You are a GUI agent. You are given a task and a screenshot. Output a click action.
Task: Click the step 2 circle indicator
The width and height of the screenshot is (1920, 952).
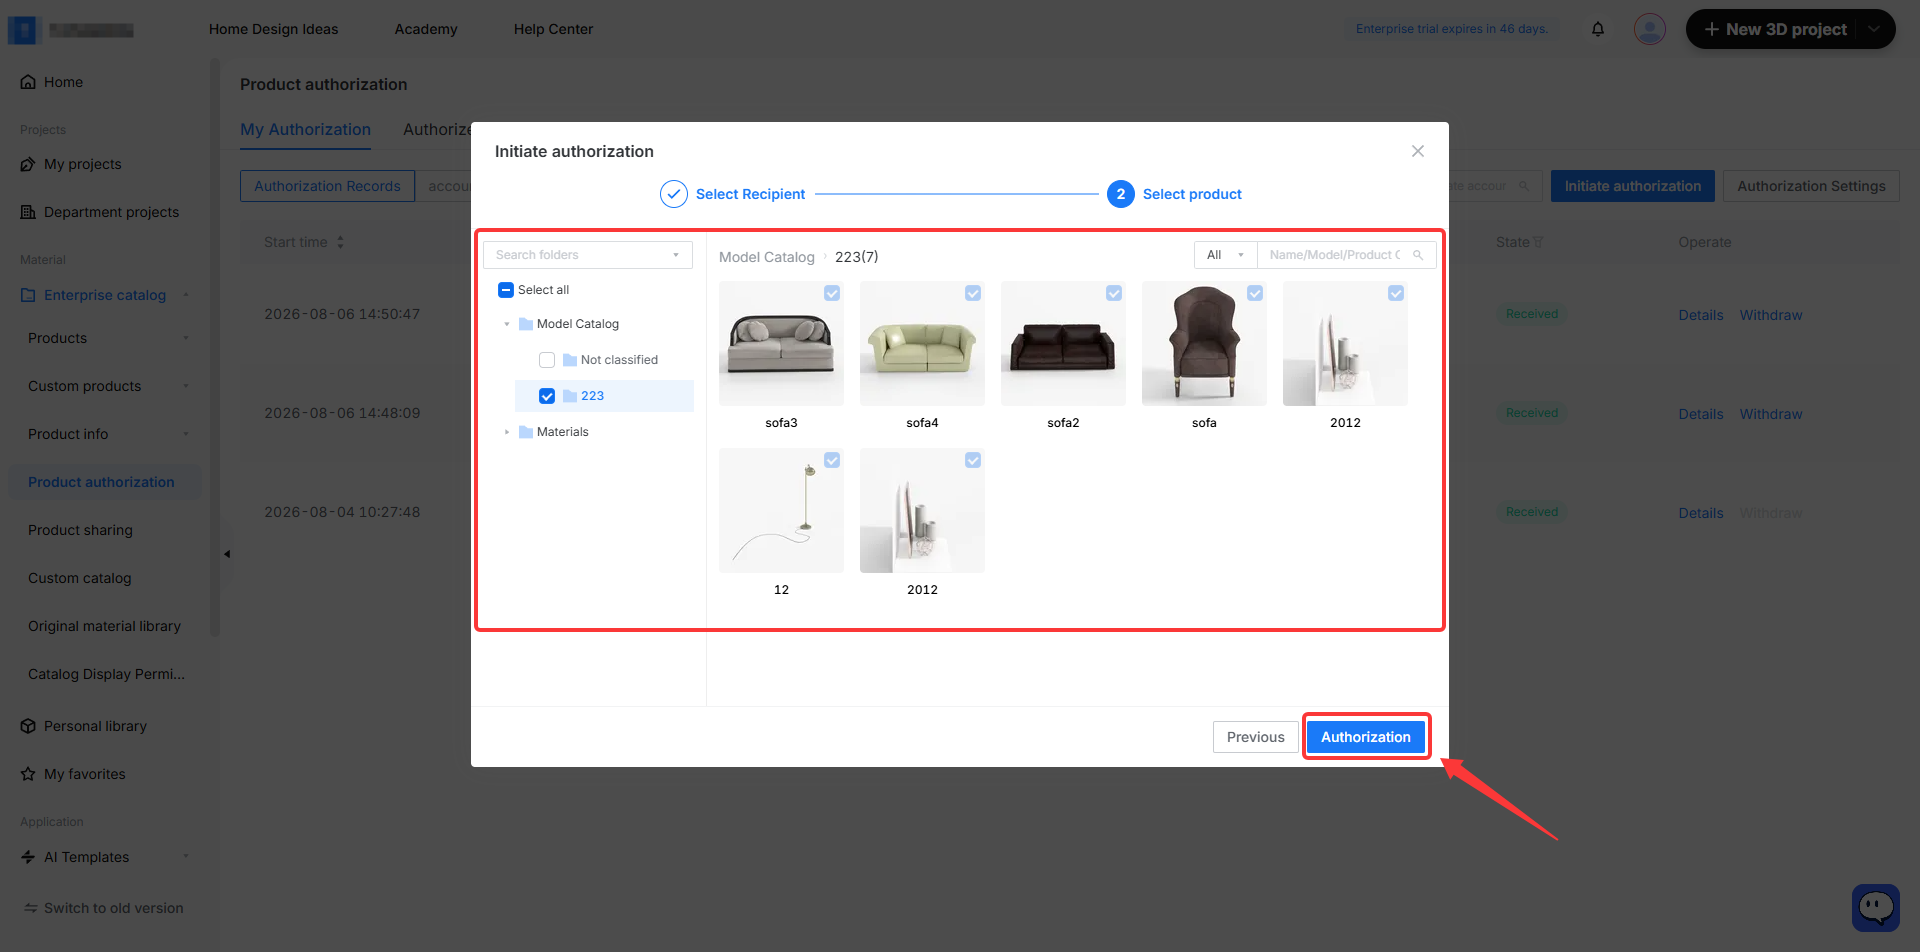pyautogui.click(x=1120, y=194)
